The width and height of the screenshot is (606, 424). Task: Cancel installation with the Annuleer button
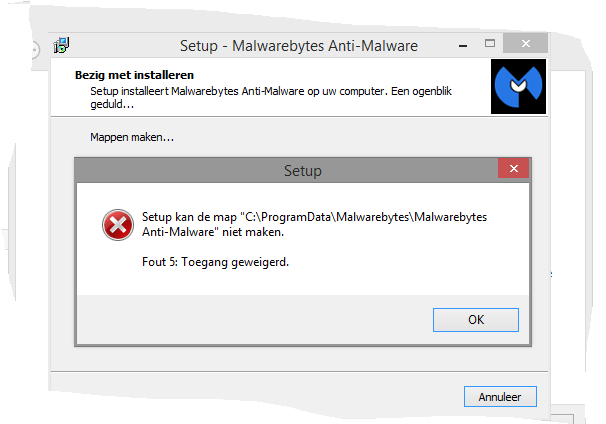[x=500, y=397]
